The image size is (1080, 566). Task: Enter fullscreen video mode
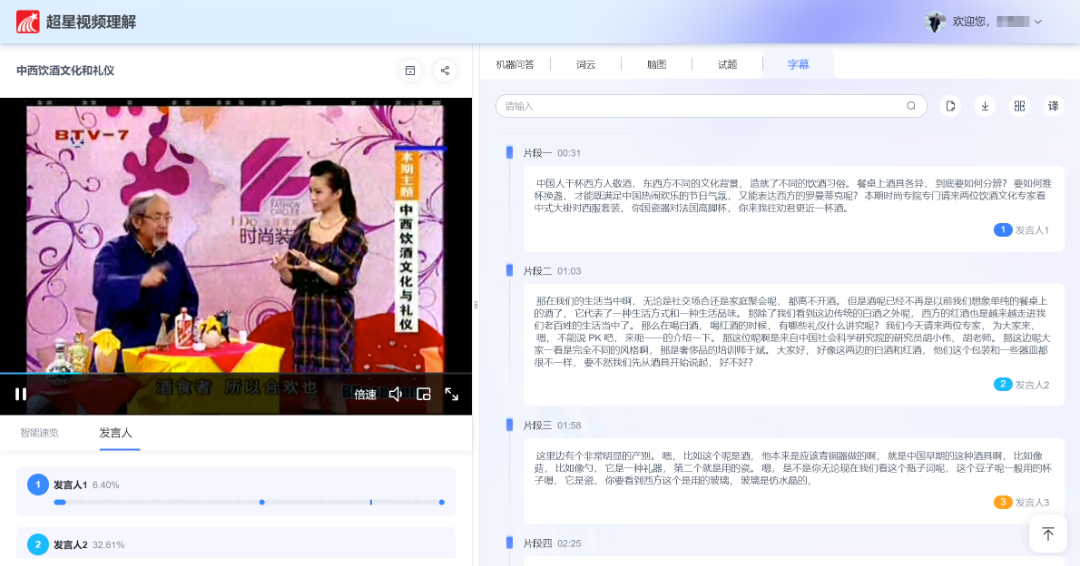(452, 394)
